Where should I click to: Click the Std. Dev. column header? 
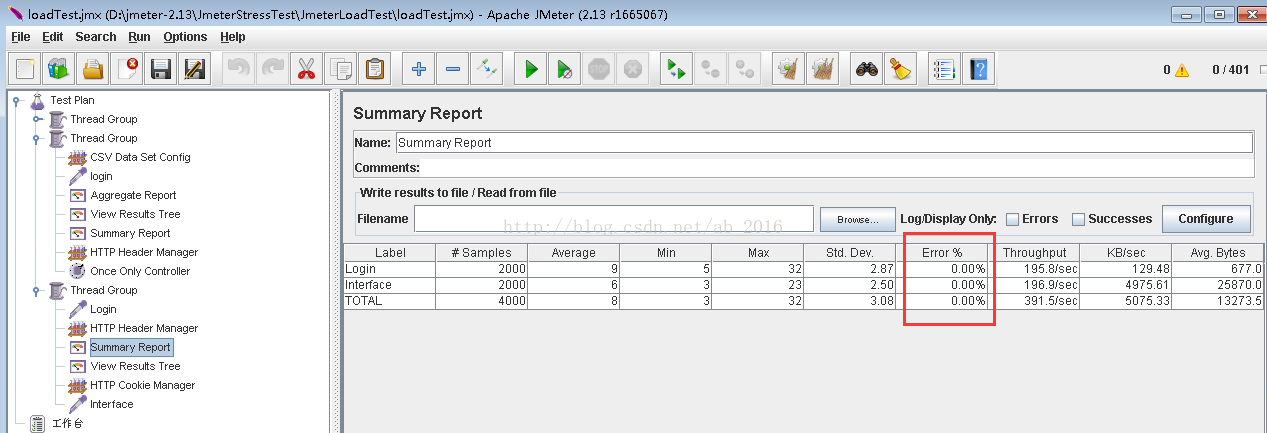pos(850,253)
